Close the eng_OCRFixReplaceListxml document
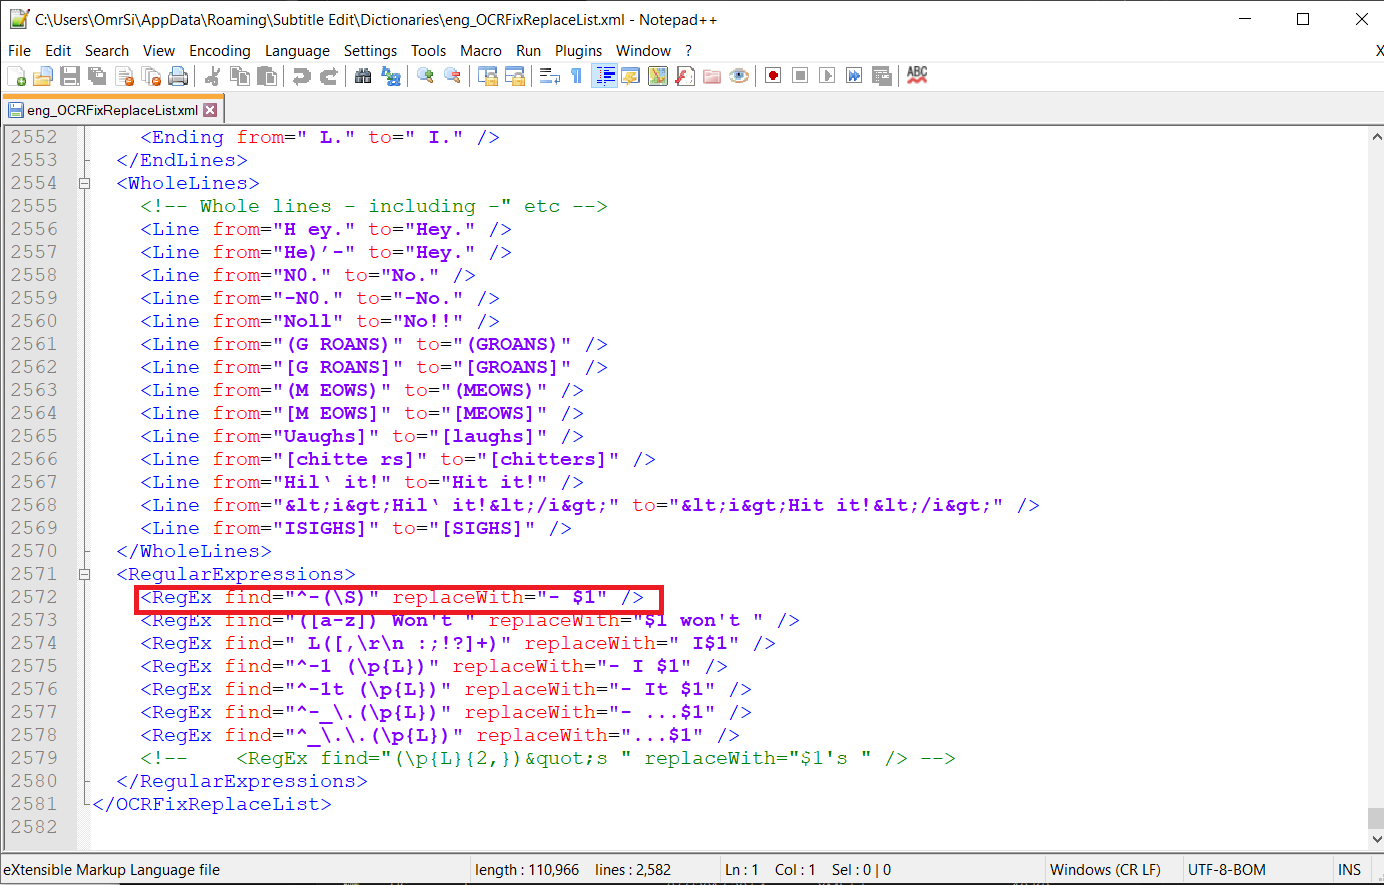The height and width of the screenshot is (885, 1384). pyautogui.click(x=207, y=108)
